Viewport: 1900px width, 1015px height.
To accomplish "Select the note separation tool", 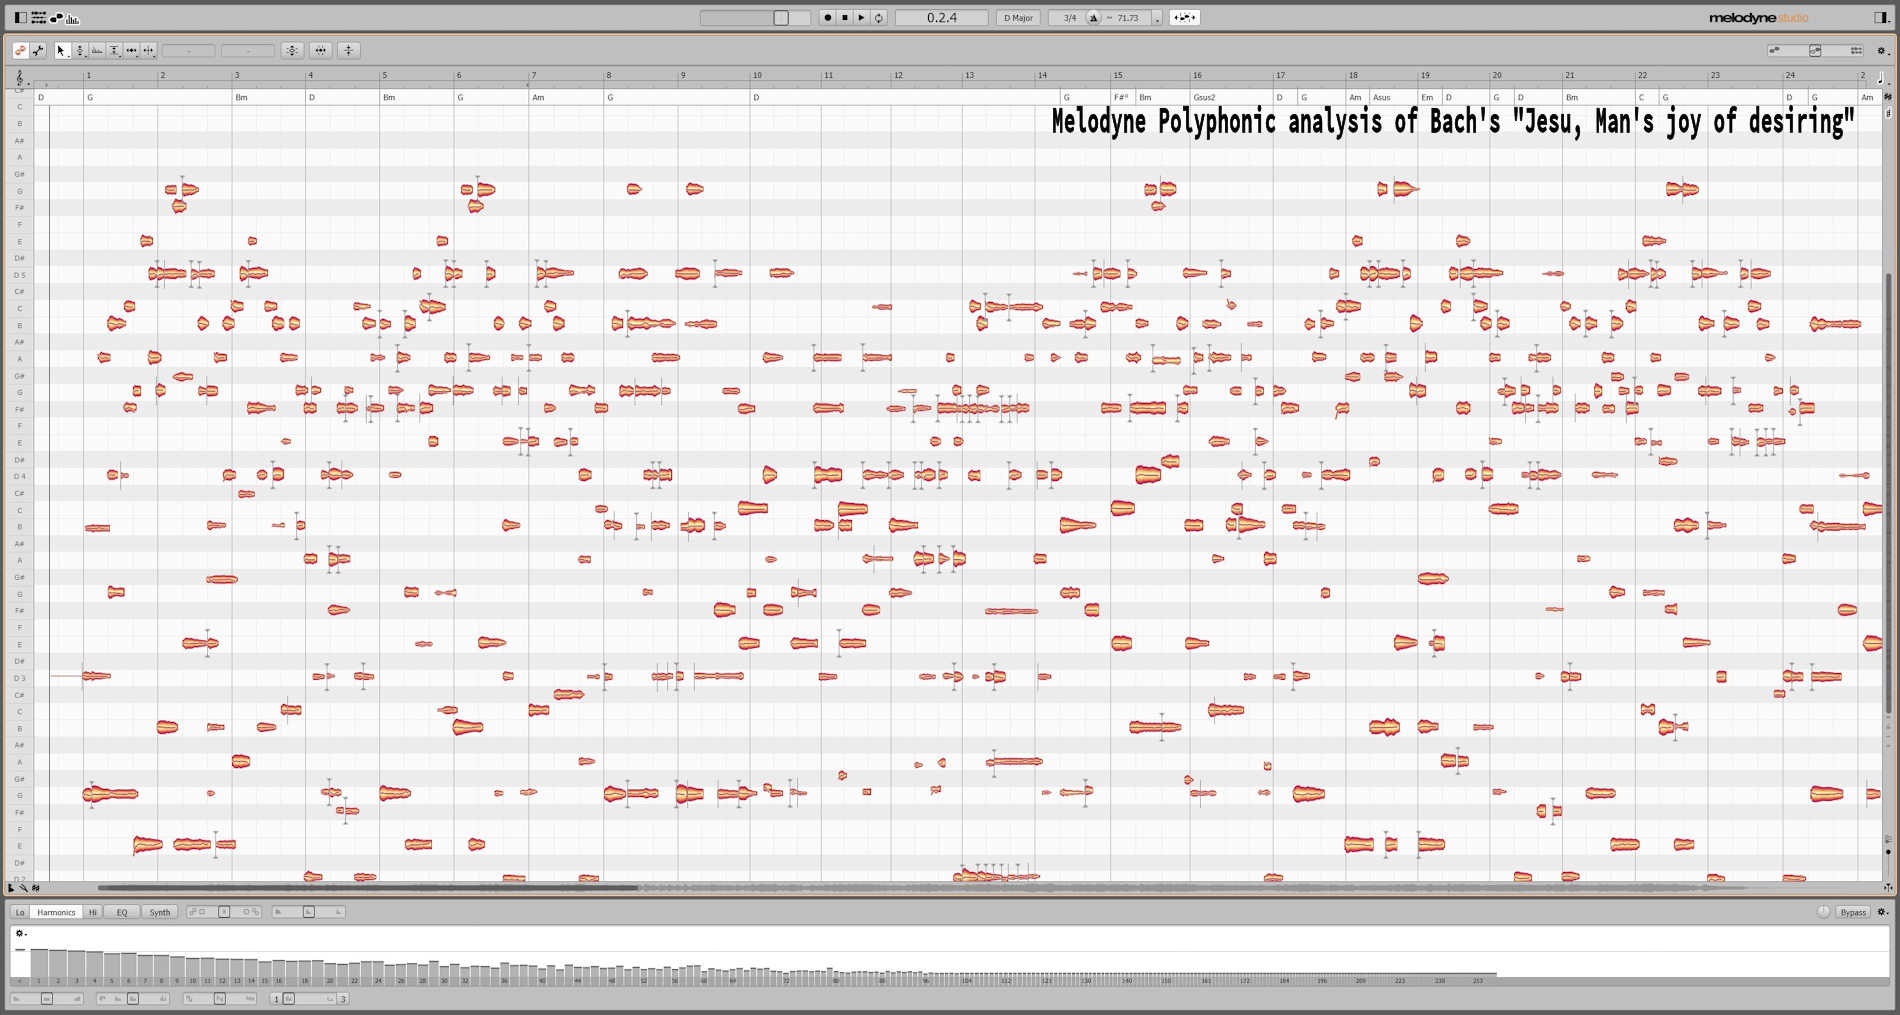I will [148, 50].
